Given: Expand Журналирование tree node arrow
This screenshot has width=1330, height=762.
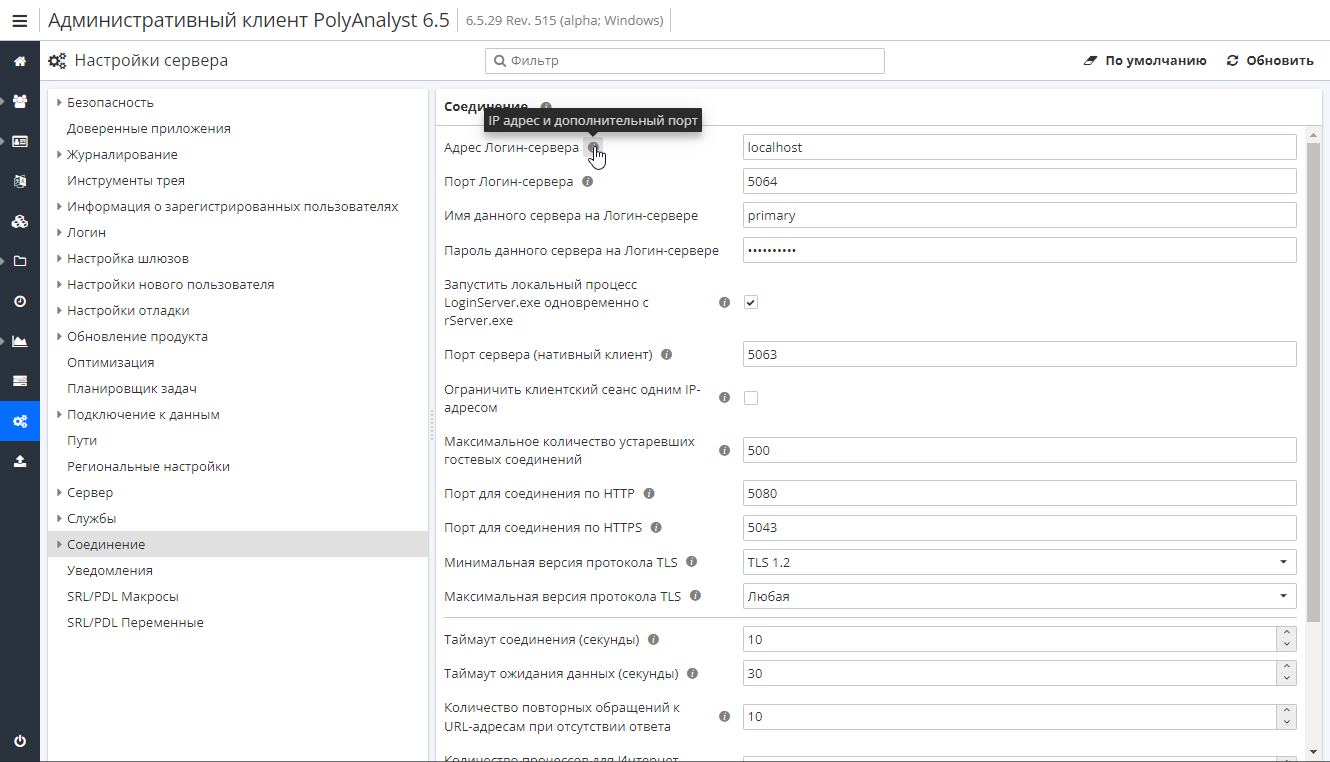Looking at the screenshot, I should [59, 154].
